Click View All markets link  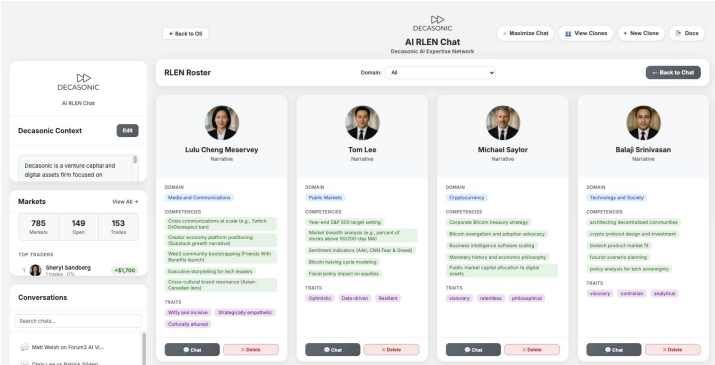[125, 202]
